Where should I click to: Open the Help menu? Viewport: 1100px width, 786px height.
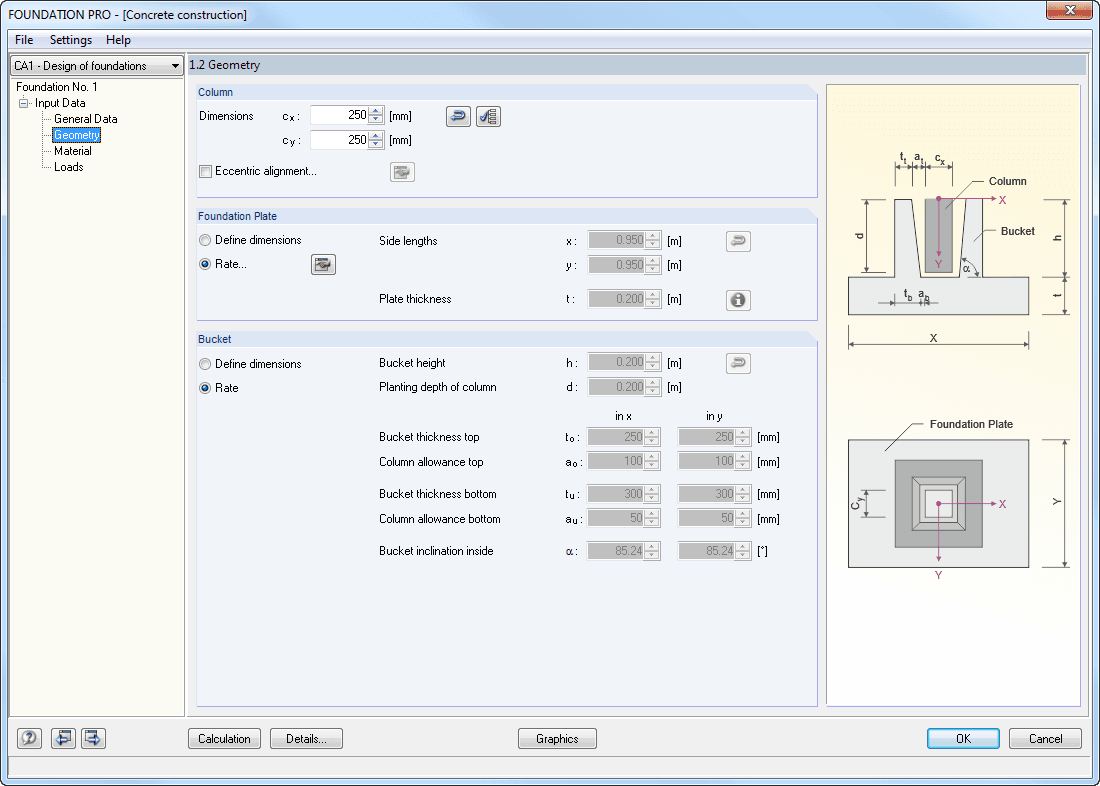[x=119, y=40]
